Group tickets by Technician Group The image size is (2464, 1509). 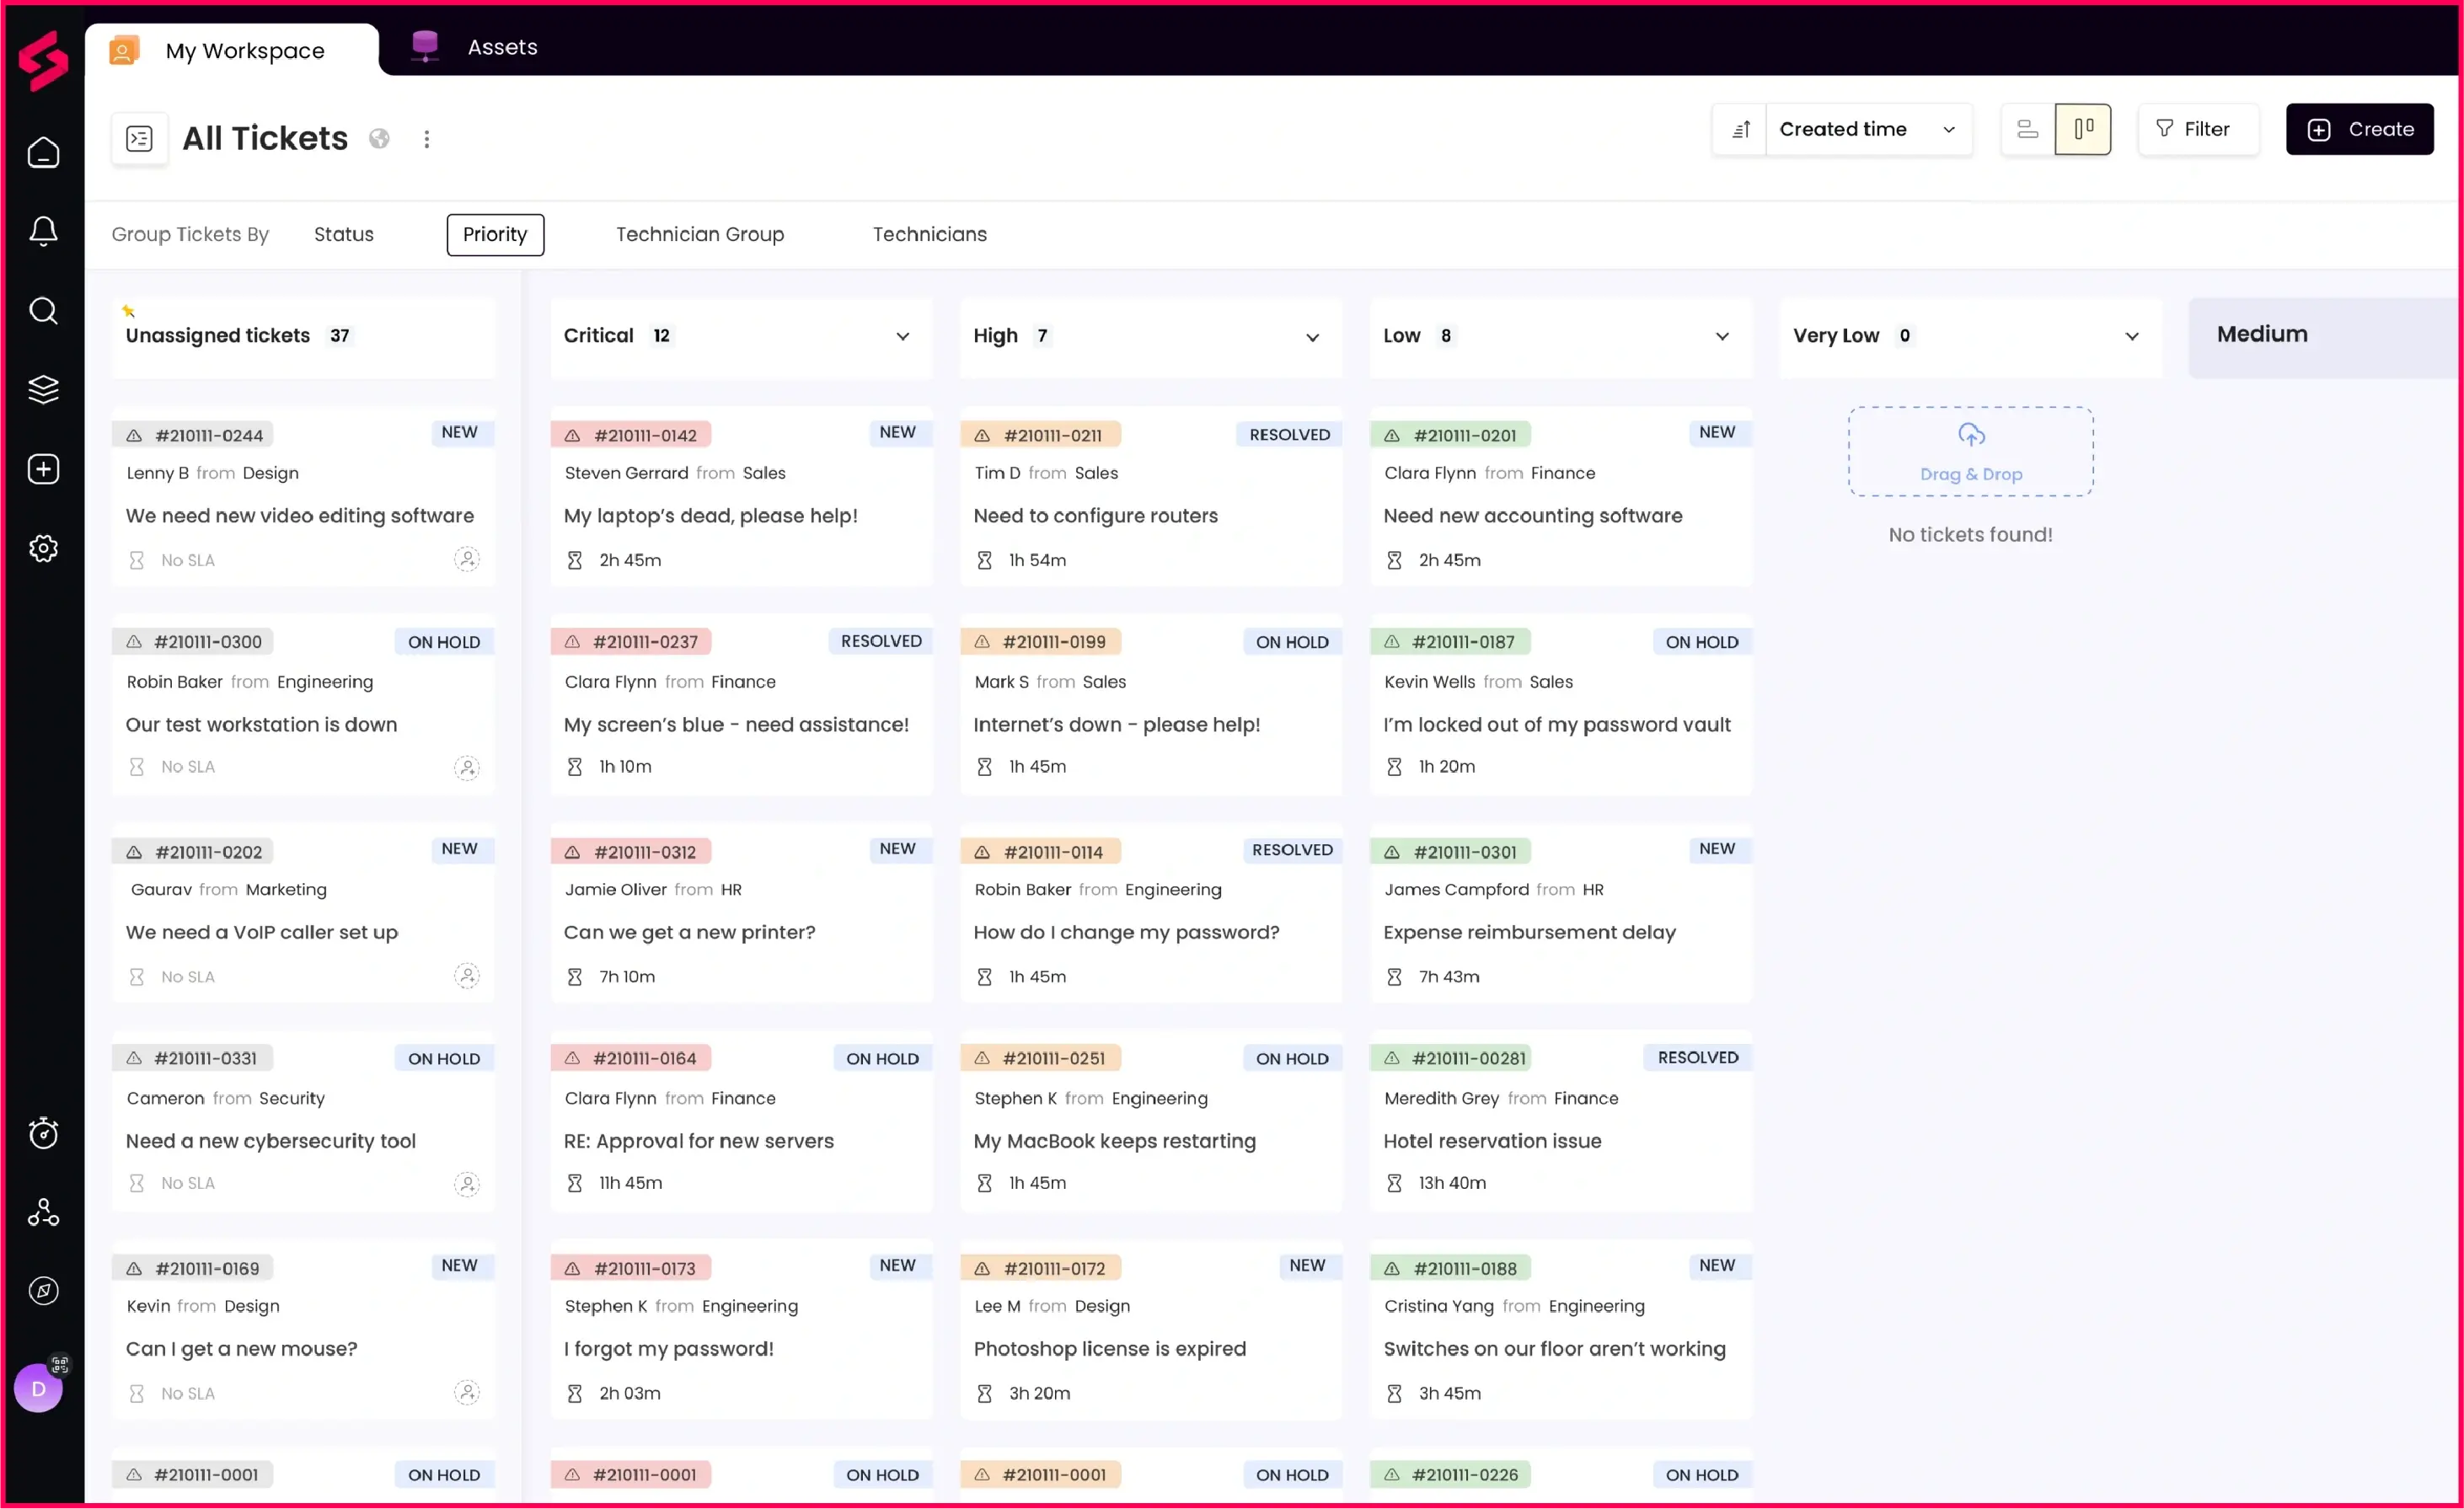pos(700,234)
